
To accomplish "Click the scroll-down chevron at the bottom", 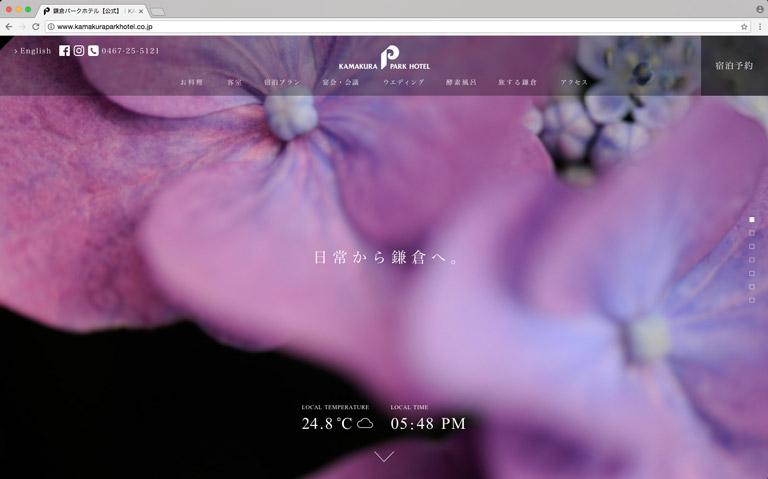I will pyautogui.click(x=384, y=457).
